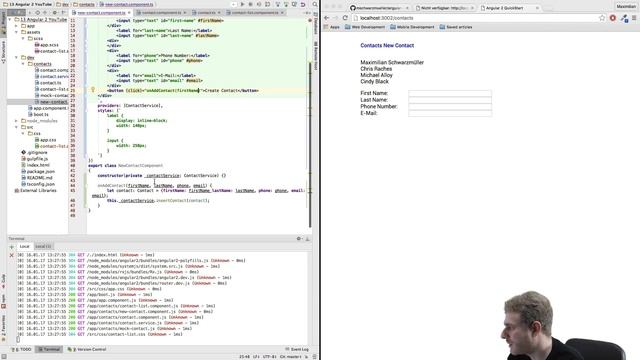The height and width of the screenshot is (360, 640).
Task: Click the New Contact link on the page
Action: 398,45
